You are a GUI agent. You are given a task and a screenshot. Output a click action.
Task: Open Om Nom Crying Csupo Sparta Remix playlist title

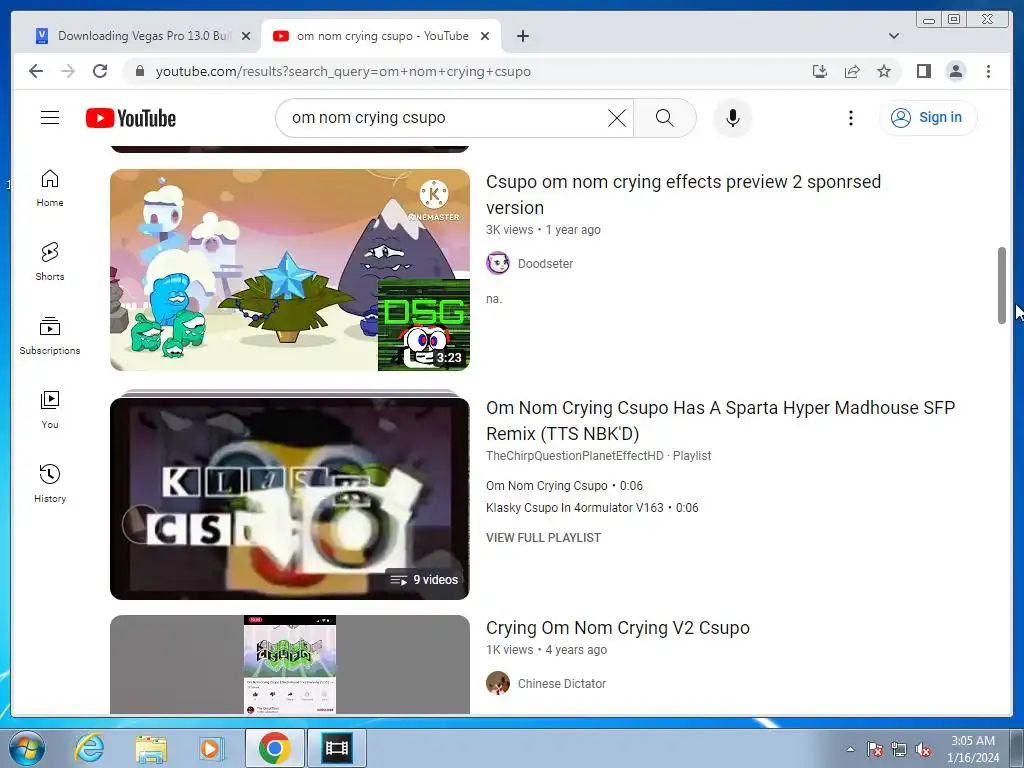pos(720,420)
